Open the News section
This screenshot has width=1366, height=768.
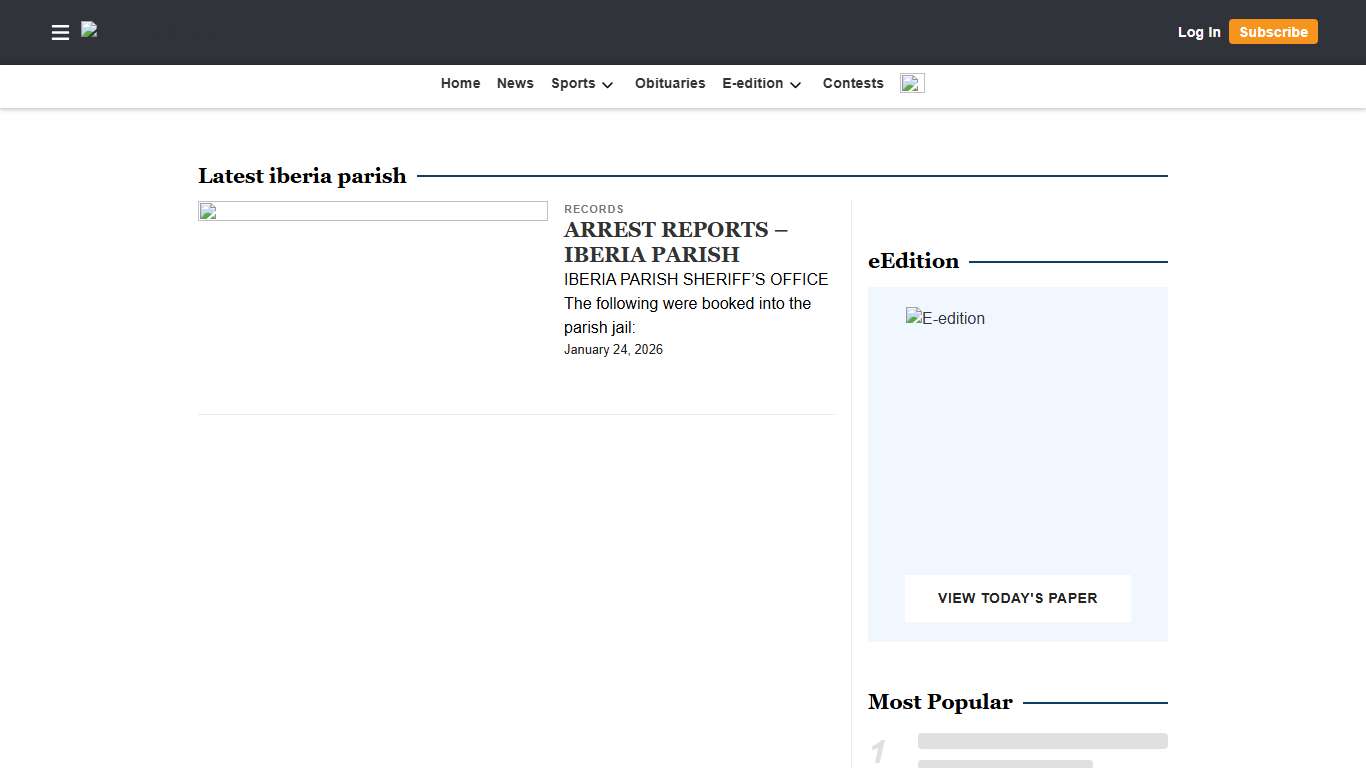click(x=515, y=83)
